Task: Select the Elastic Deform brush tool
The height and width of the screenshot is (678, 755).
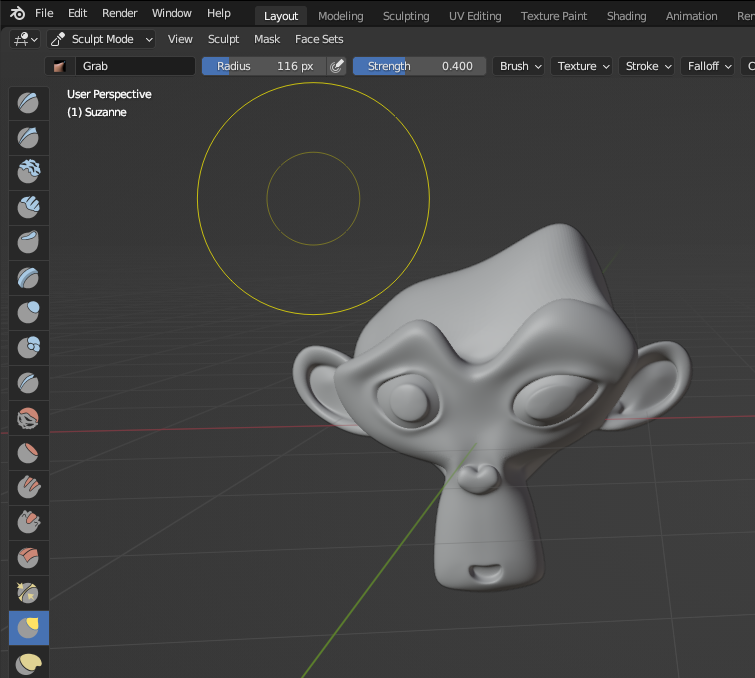Action: pyautogui.click(x=28, y=663)
